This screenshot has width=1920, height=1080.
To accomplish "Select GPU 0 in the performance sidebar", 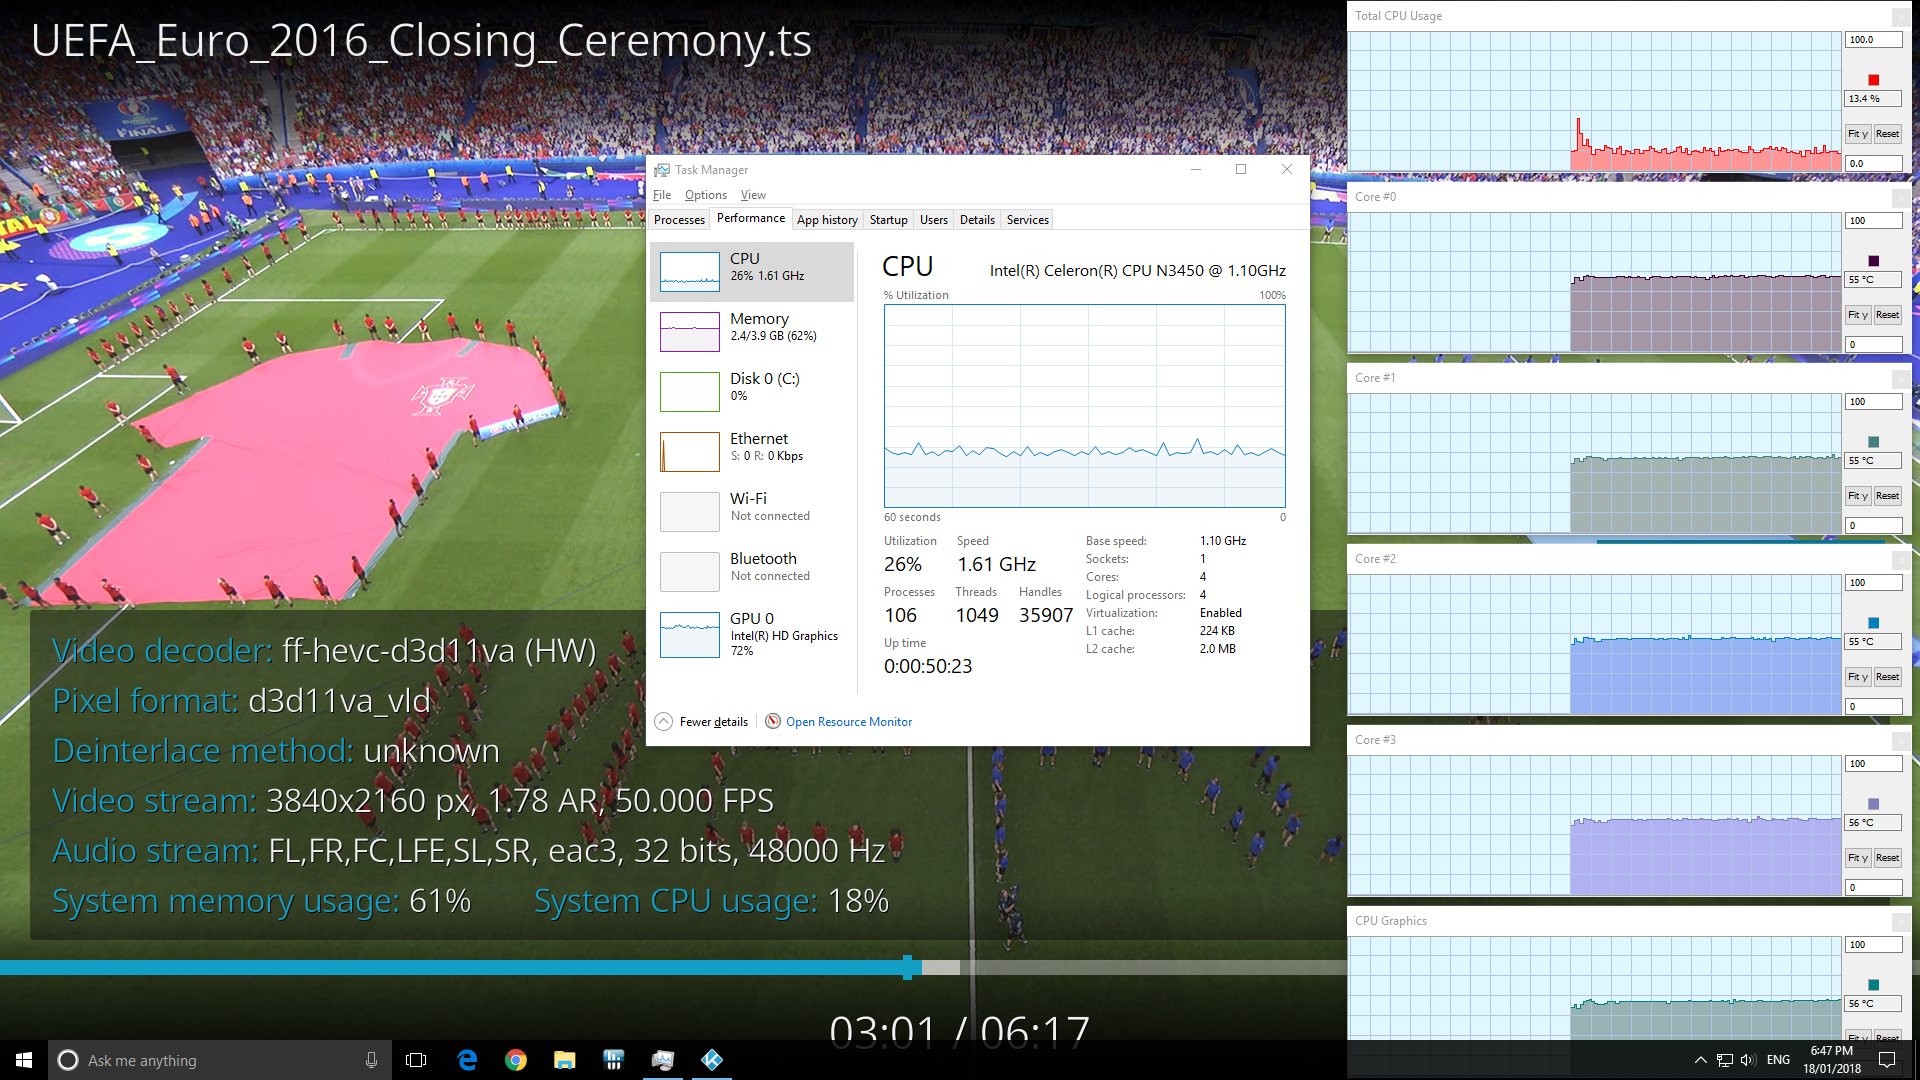I will [752, 634].
